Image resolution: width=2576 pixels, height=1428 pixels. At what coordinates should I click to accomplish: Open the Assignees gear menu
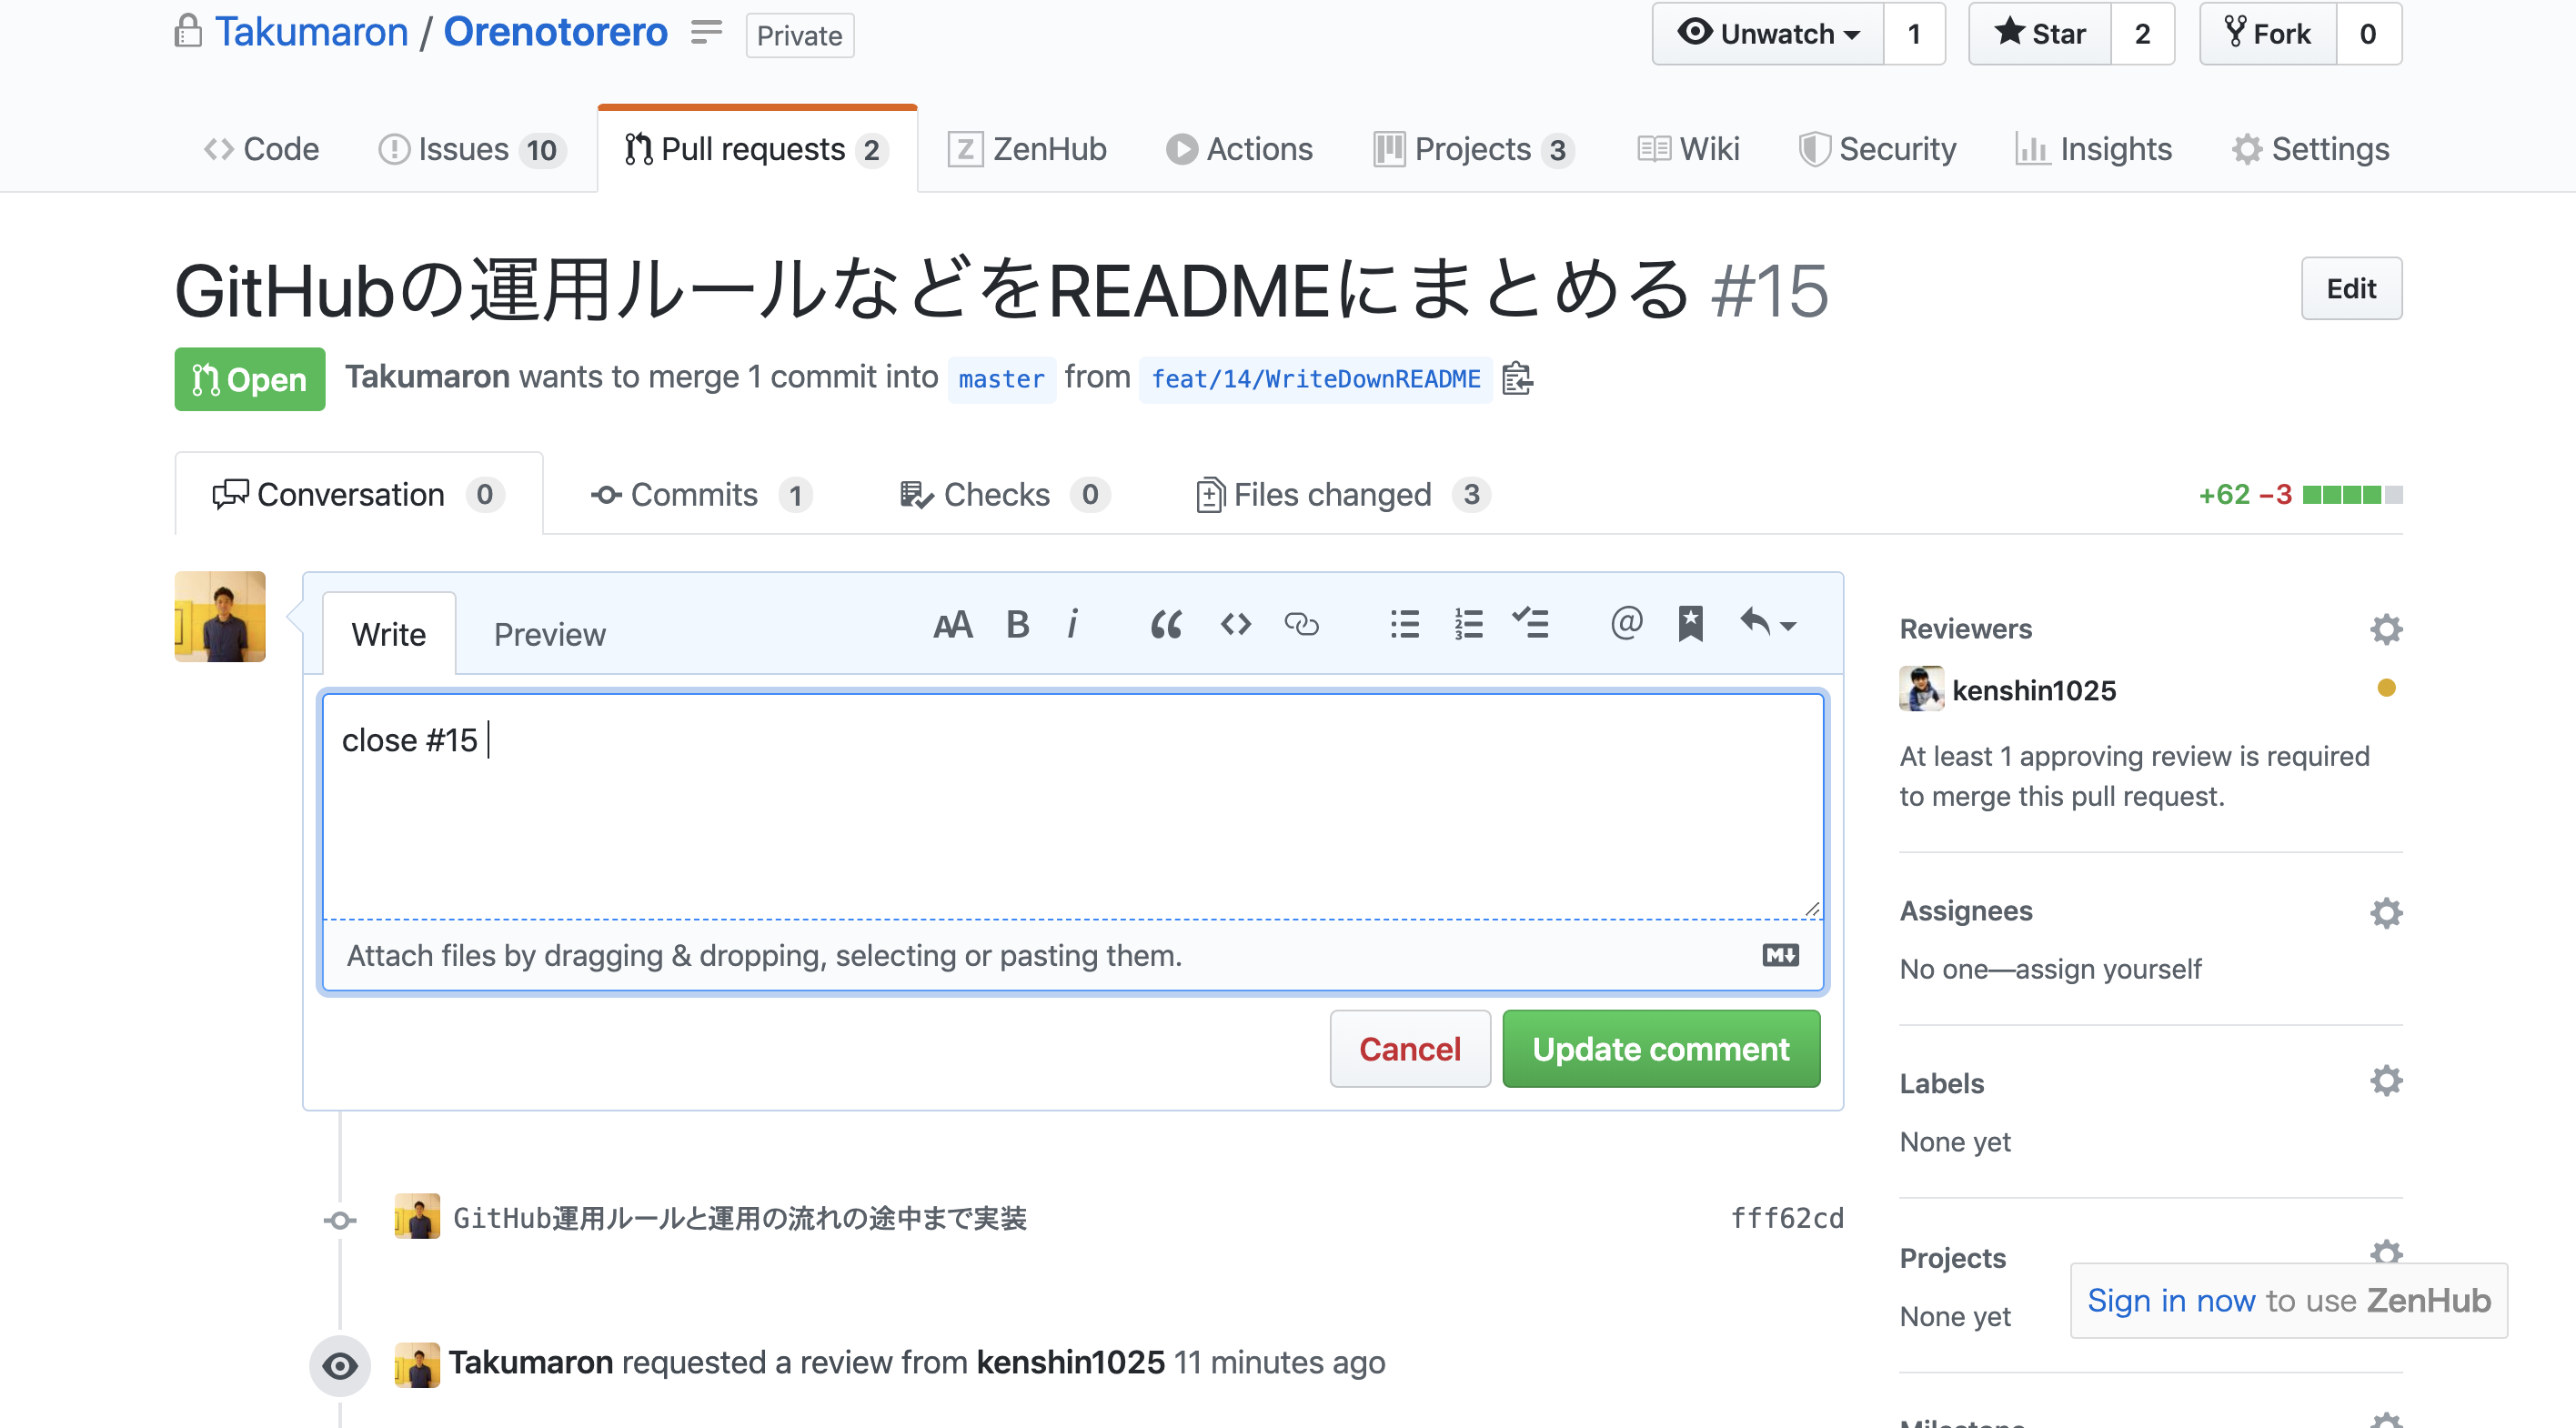(2385, 912)
